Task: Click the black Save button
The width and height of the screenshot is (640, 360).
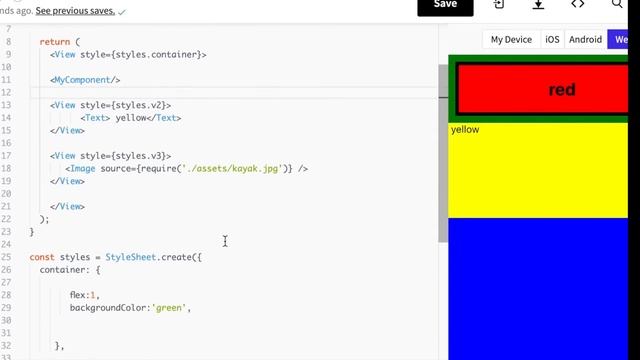Action: click(445, 6)
